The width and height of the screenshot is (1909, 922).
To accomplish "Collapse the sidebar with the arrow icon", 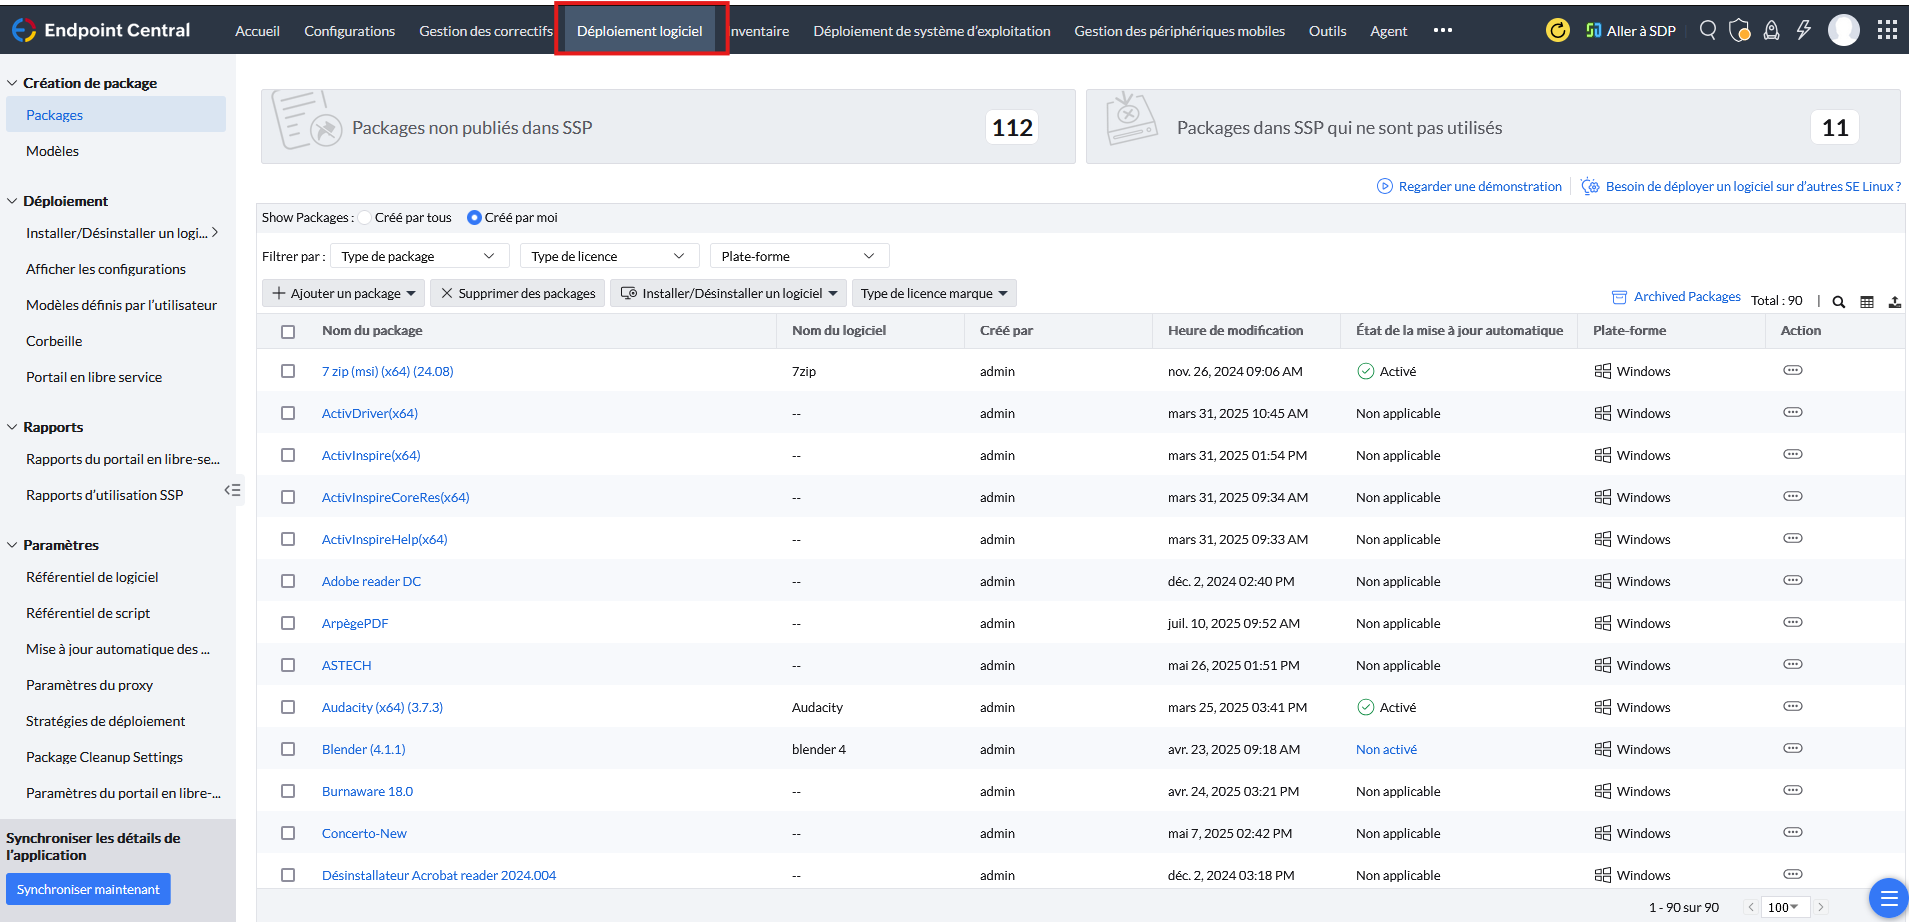I will (233, 490).
